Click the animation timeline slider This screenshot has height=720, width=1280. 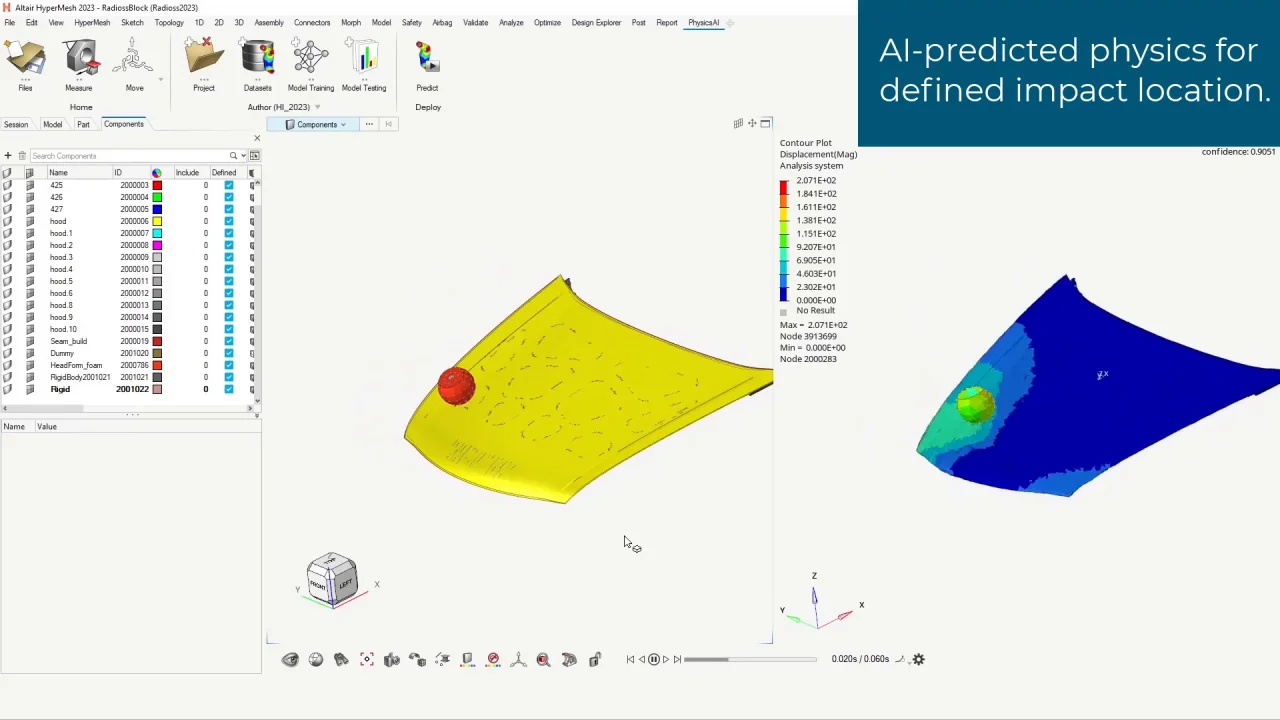point(750,659)
